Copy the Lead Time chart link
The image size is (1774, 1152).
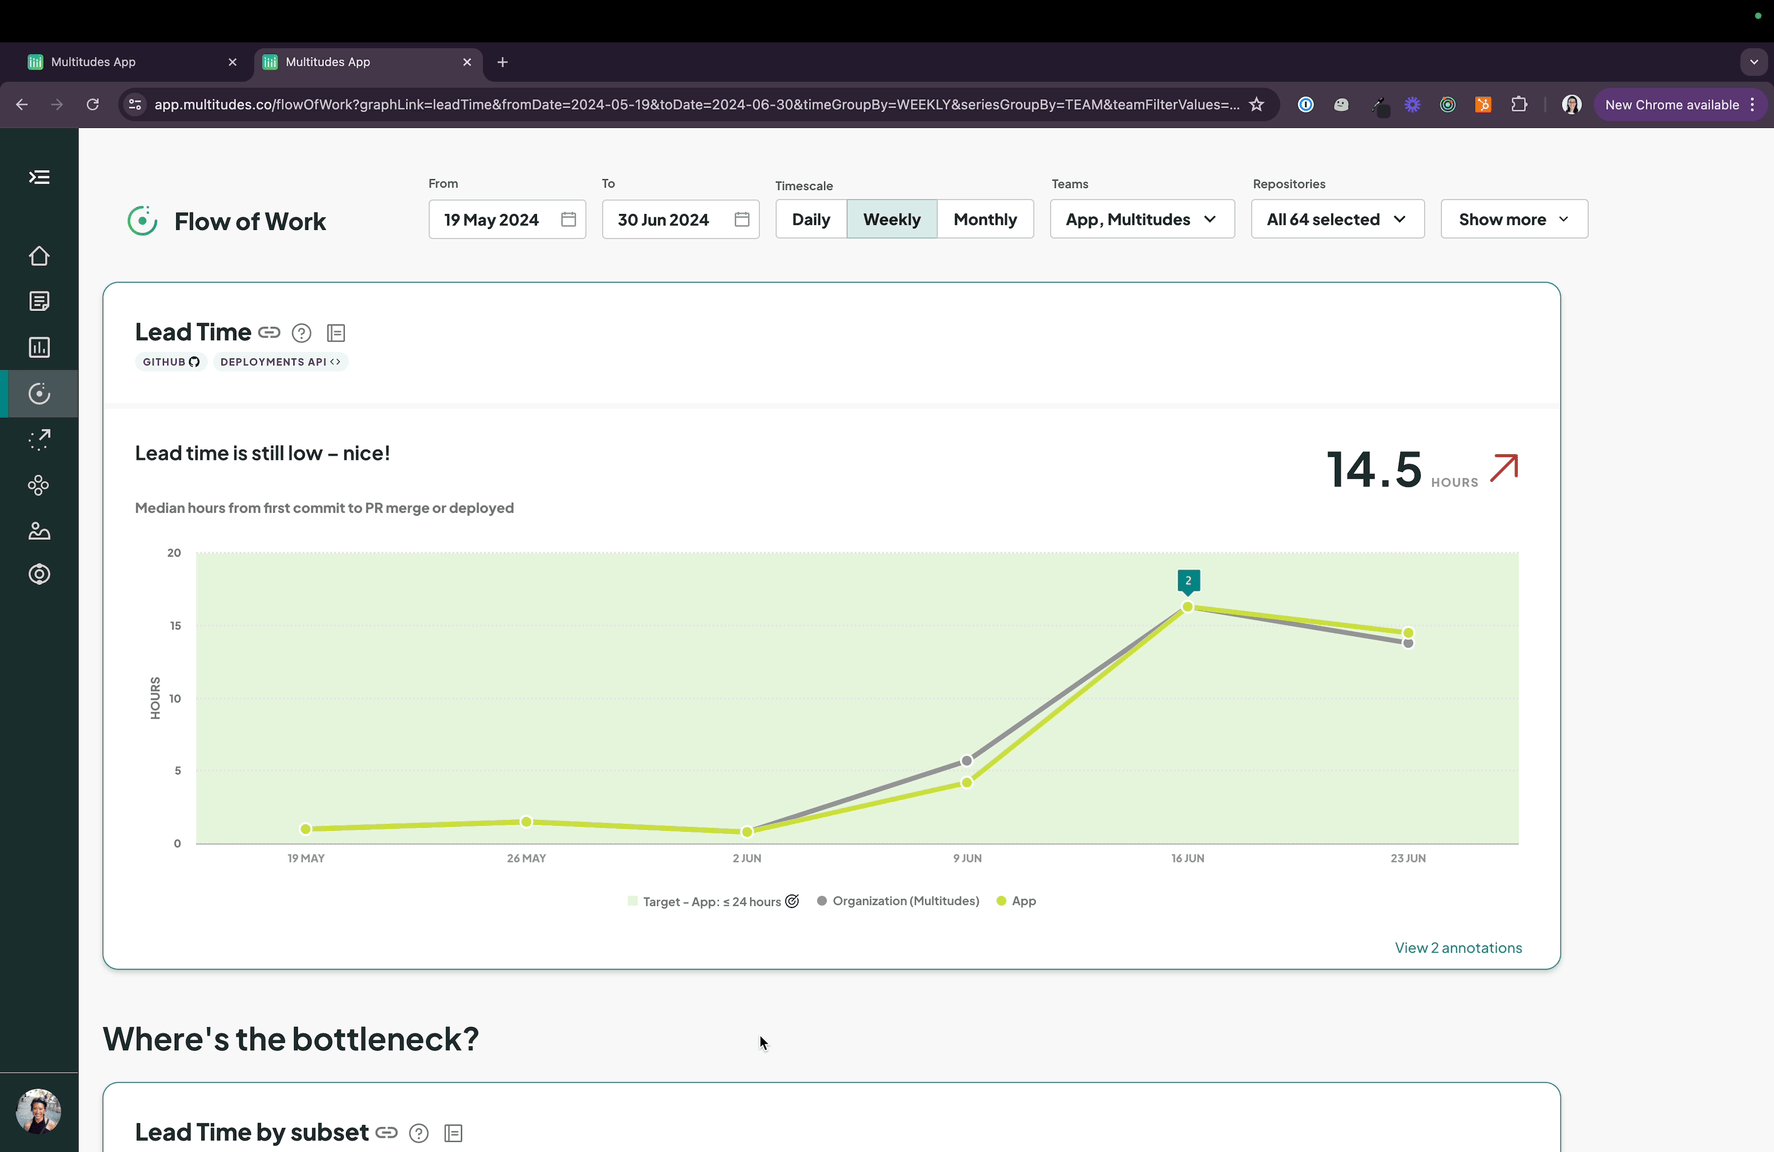click(x=269, y=332)
